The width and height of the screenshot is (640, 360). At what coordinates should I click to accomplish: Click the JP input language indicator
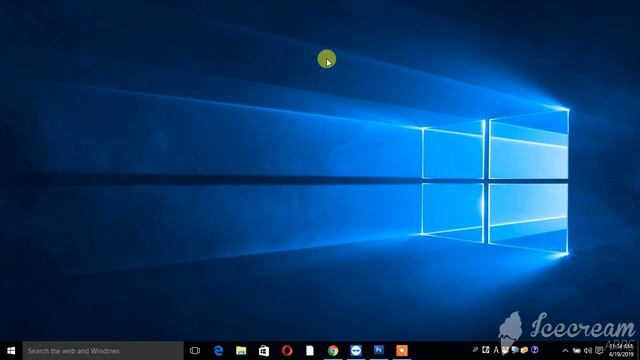[x=475, y=350]
